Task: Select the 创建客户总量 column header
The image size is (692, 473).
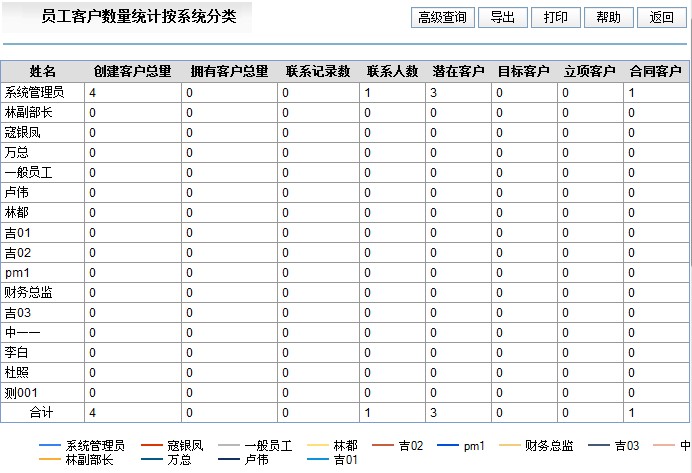Action: 132,72
